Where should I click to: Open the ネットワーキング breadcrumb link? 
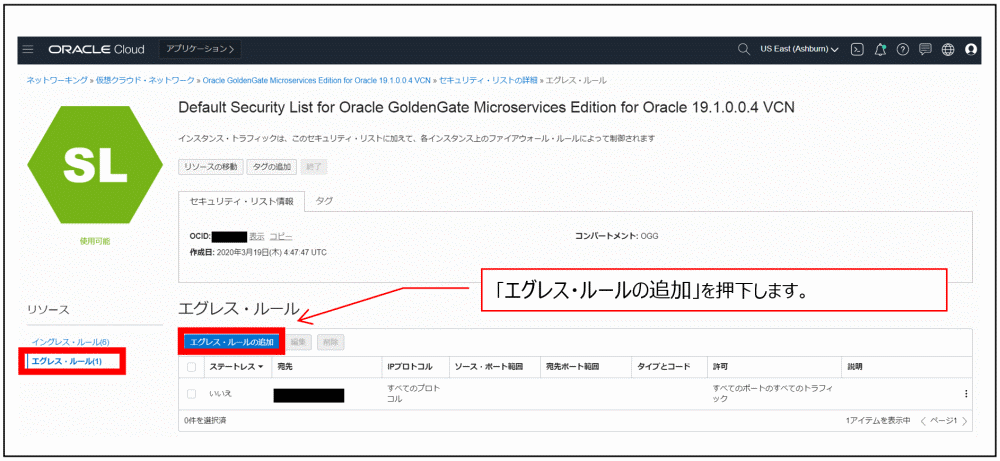[x=57, y=80]
